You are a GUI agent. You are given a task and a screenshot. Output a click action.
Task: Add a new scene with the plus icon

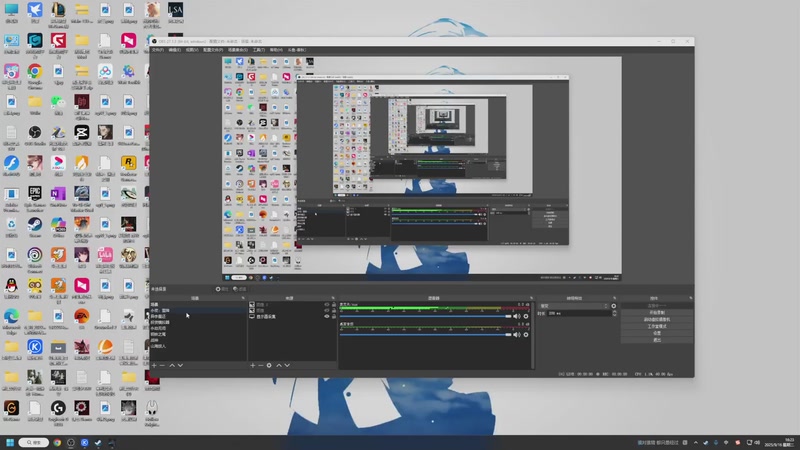154,365
